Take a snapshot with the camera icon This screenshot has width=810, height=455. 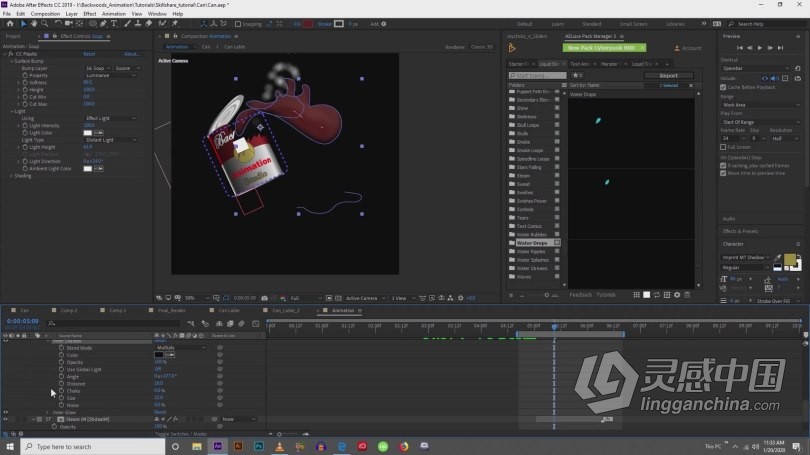click(264, 298)
